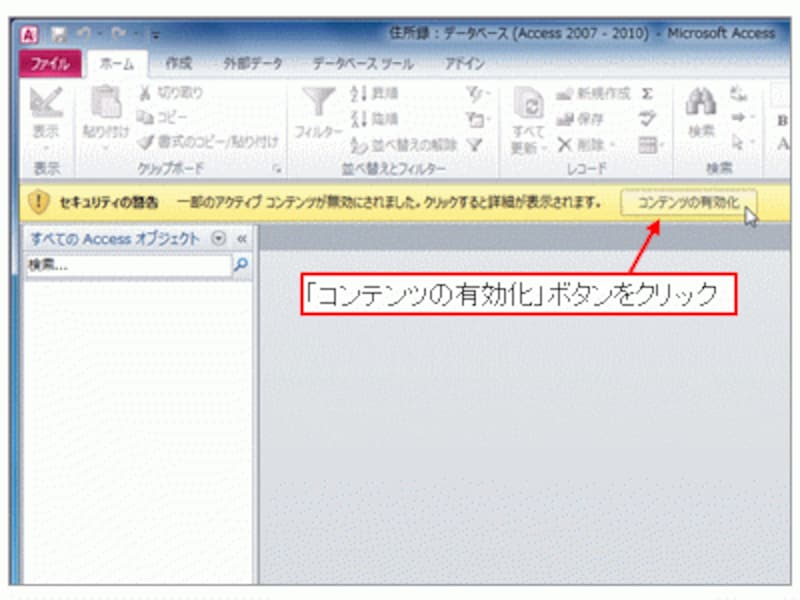Click 新規作成 (New record)

(593, 93)
